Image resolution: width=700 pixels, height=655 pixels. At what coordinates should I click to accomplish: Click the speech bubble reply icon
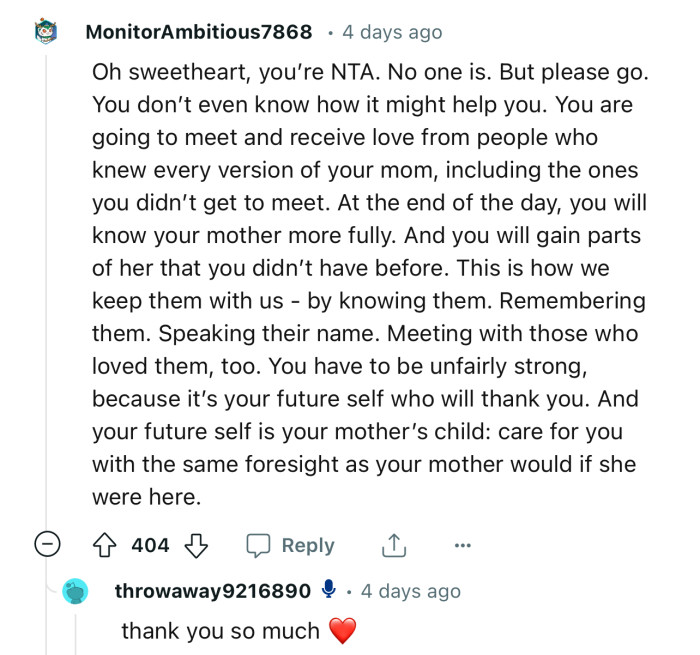pos(259,545)
